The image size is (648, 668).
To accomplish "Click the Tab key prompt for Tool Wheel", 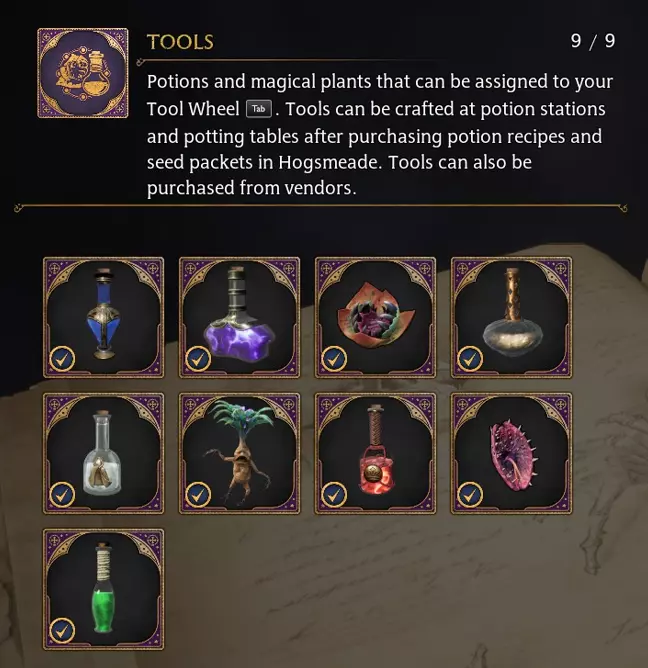I will tap(259, 109).
